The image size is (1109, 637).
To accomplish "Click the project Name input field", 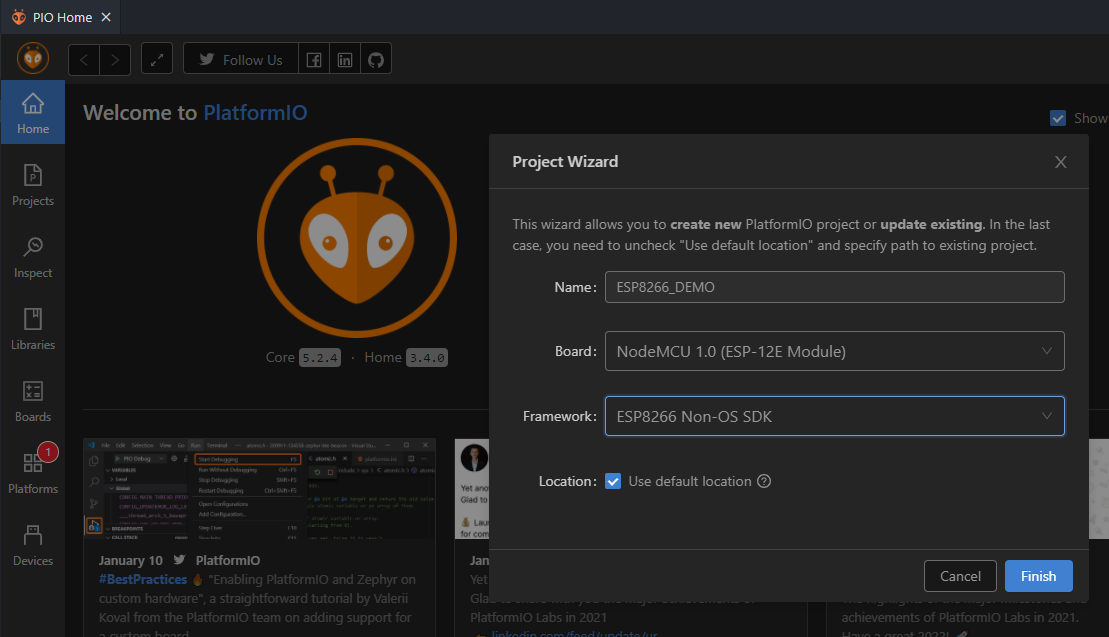I will [835, 287].
